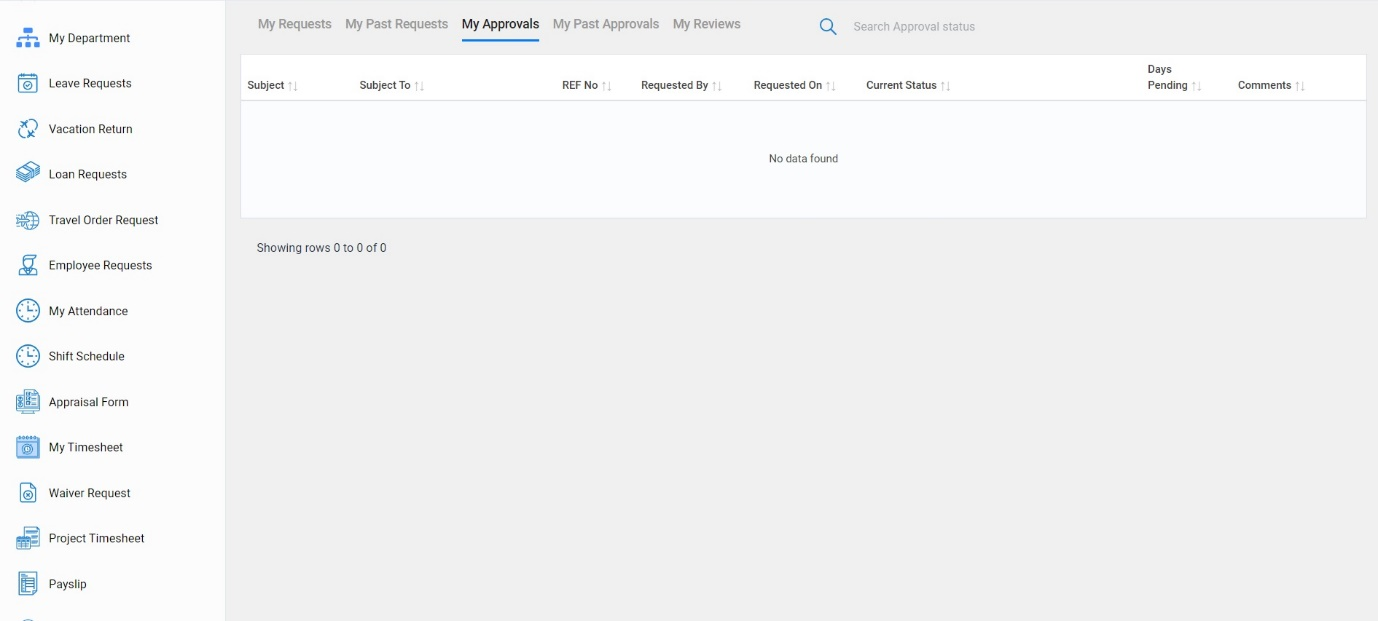Sort by the Comments column arrows
Image resolution: width=1378 pixels, height=621 pixels.
(1300, 85)
